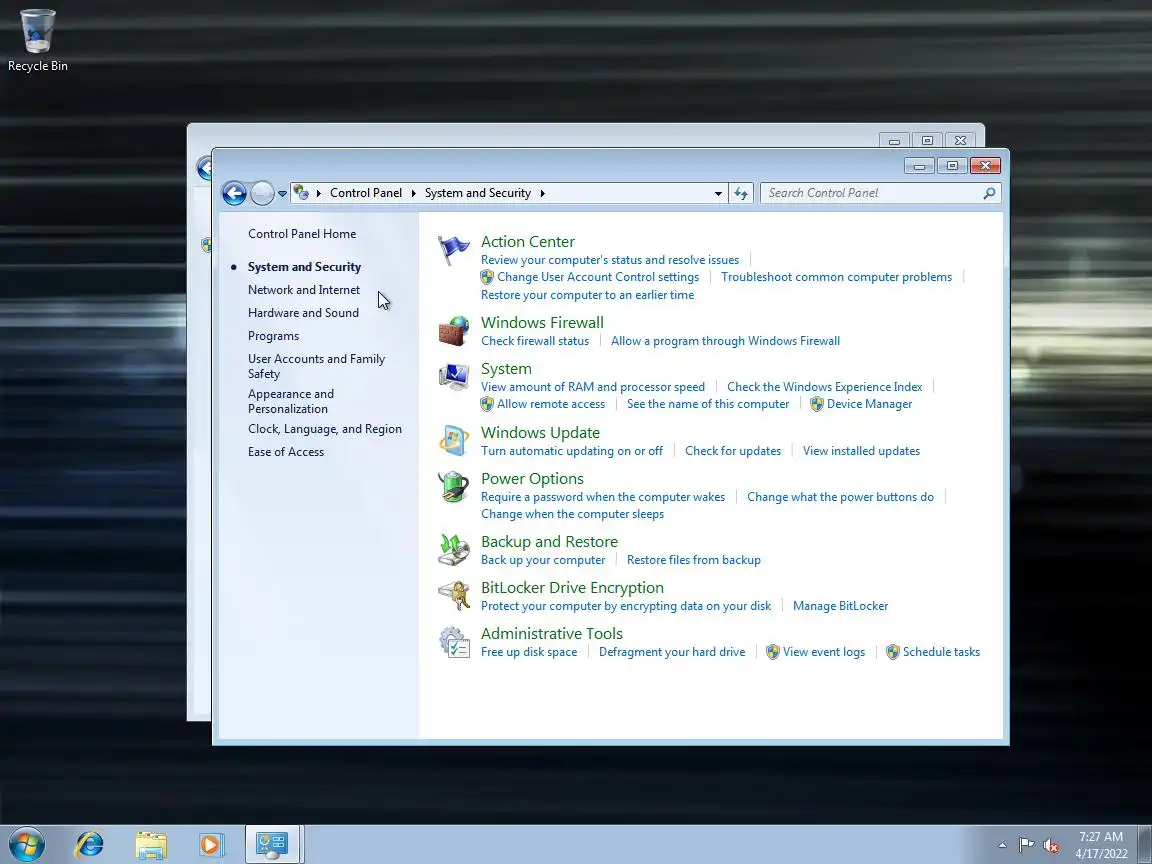Screen dimensions: 1152x864
Task: Click See the name of this computer
Action: [x=708, y=404]
